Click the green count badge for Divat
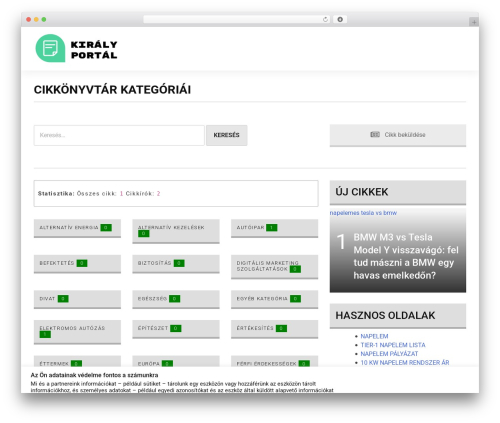The height and width of the screenshot is (423, 500). [63, 299]
